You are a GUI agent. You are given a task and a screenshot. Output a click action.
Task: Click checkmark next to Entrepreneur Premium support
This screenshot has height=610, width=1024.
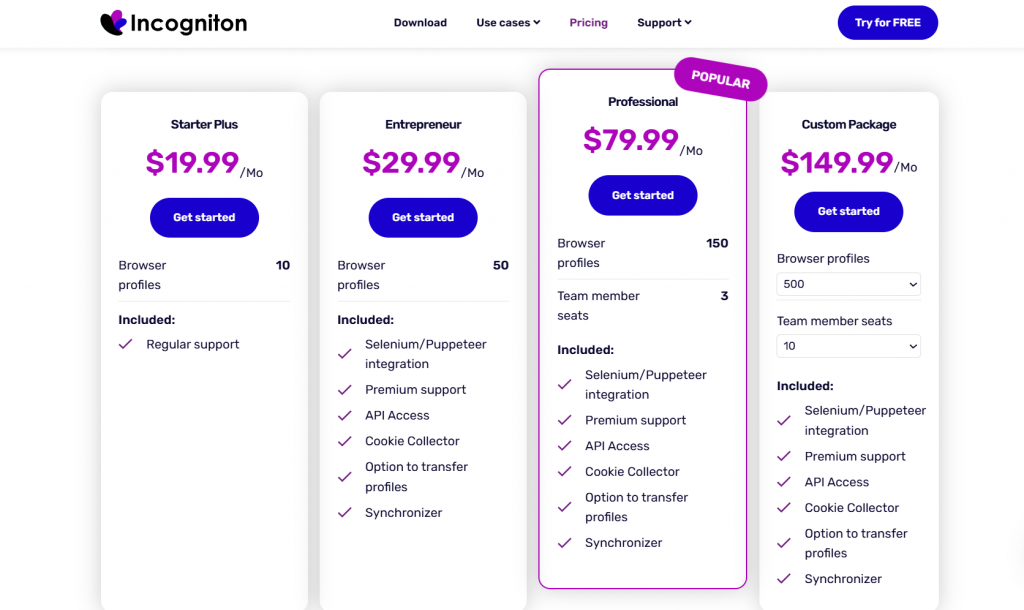345,390
